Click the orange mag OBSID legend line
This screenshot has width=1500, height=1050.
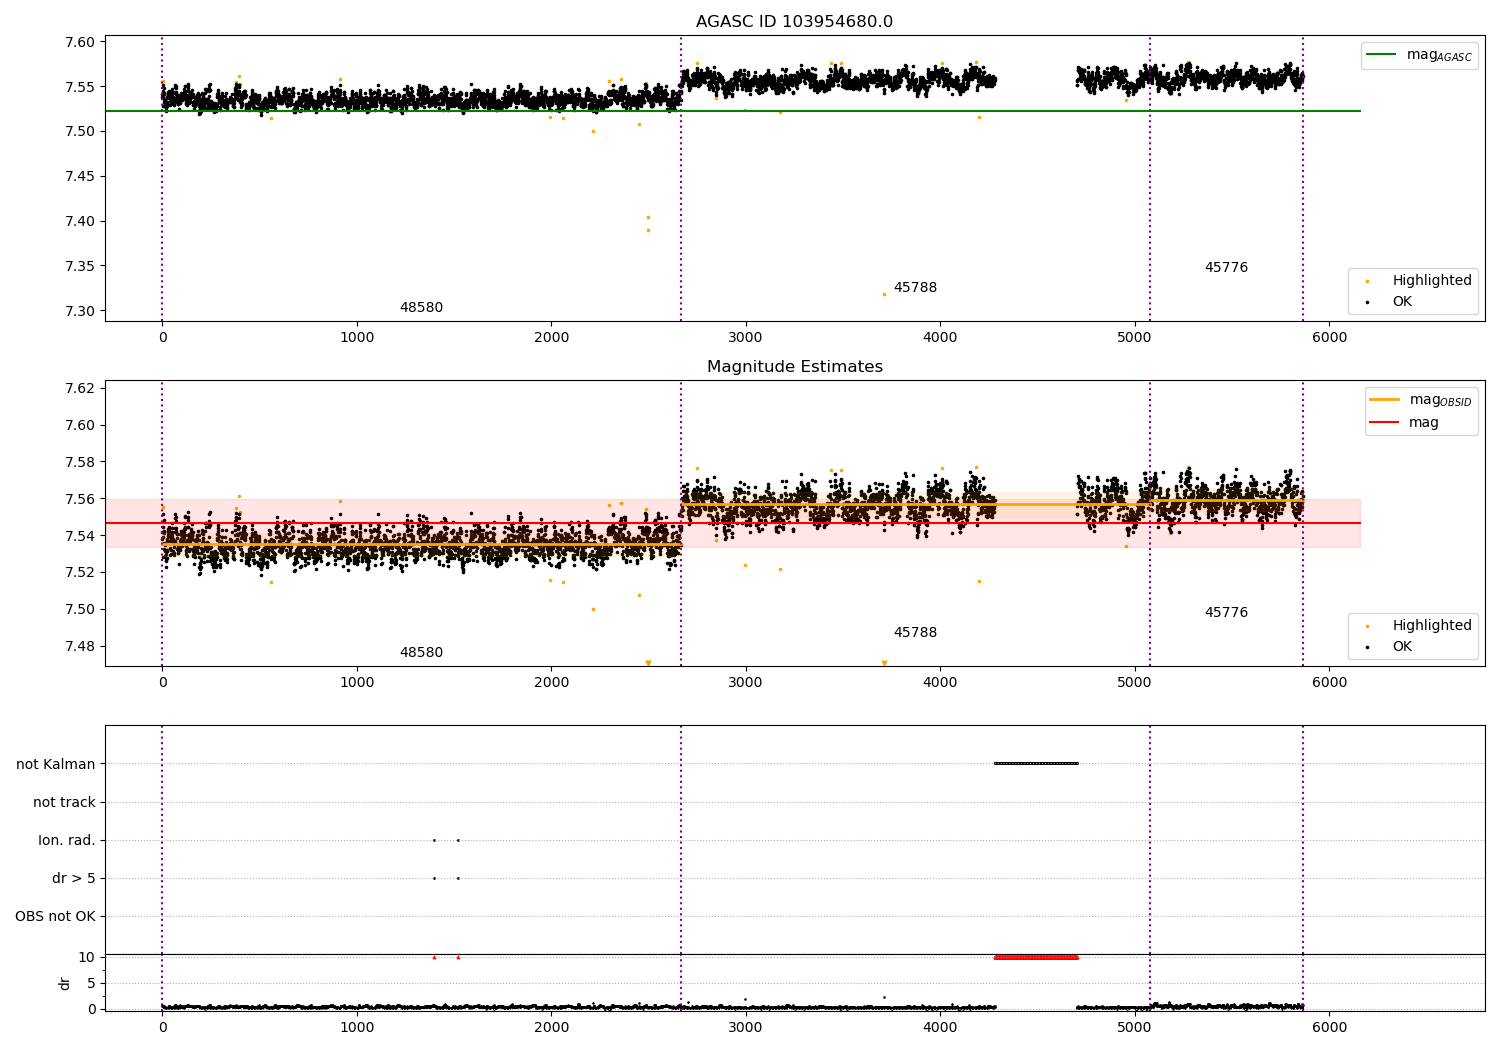(x=1384, y=400)
